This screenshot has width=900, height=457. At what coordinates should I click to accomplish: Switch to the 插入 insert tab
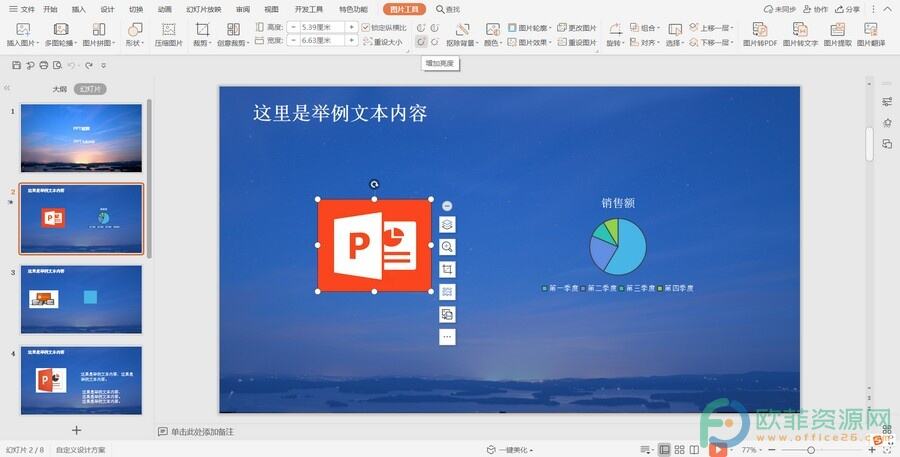[79, 9]
